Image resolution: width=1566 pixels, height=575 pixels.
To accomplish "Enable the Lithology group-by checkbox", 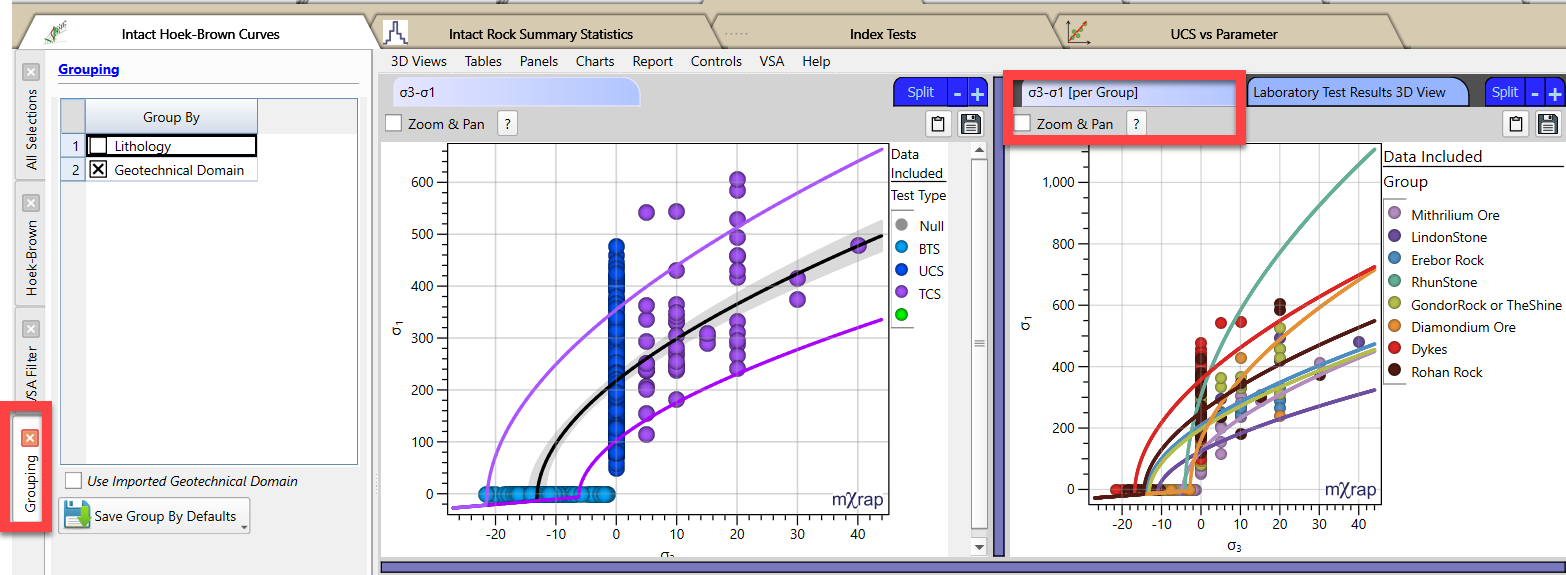I will tap(98, 146).
